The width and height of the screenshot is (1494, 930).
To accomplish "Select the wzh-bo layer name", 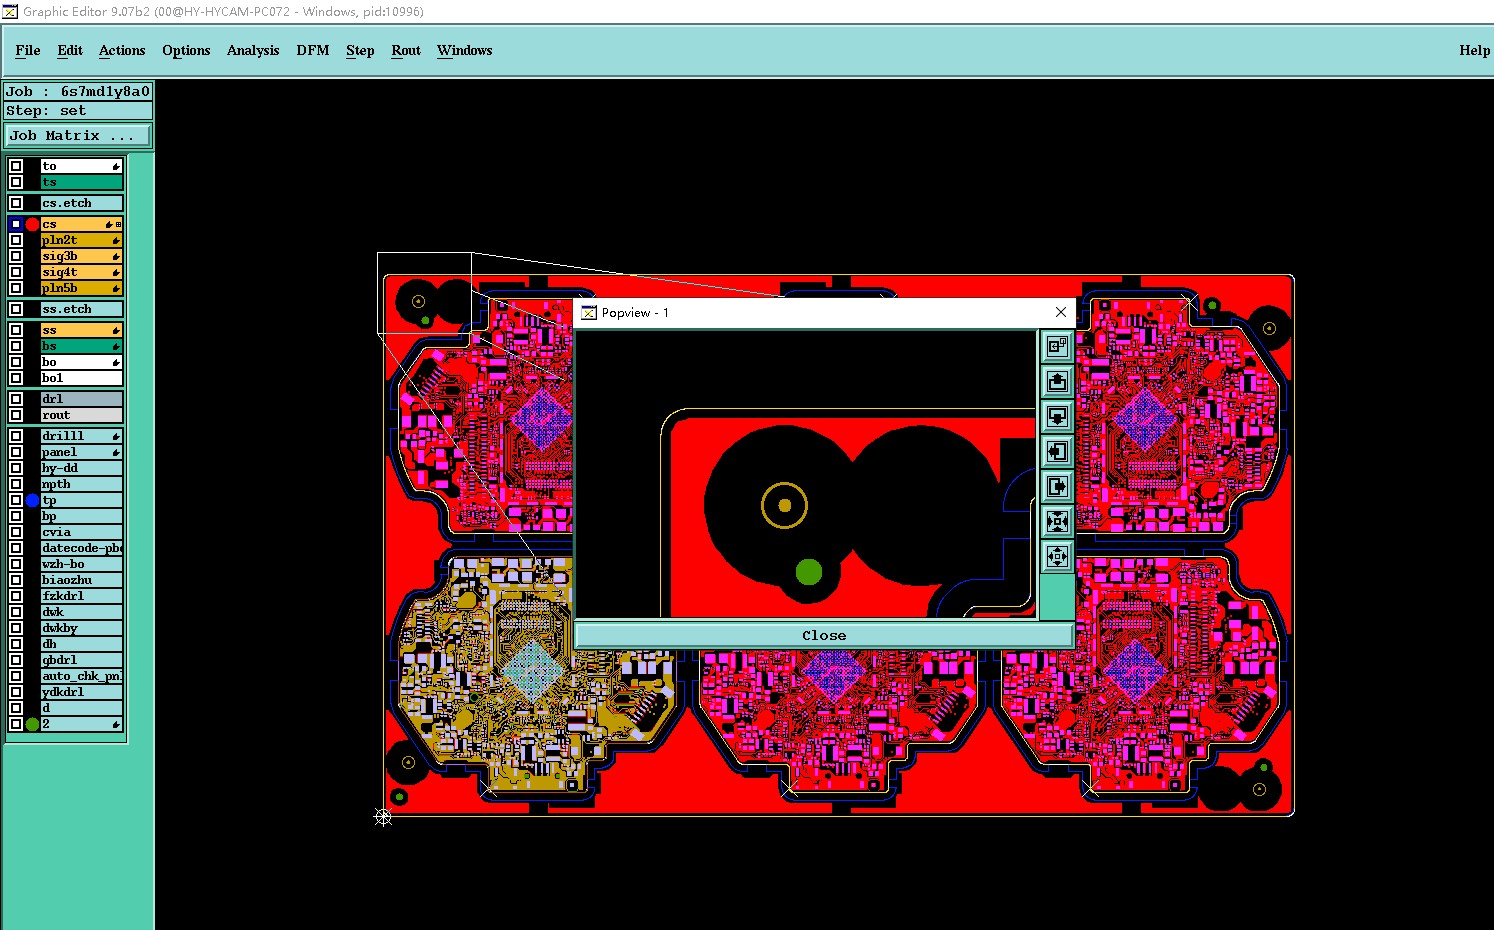I will (x=82, y=564).
